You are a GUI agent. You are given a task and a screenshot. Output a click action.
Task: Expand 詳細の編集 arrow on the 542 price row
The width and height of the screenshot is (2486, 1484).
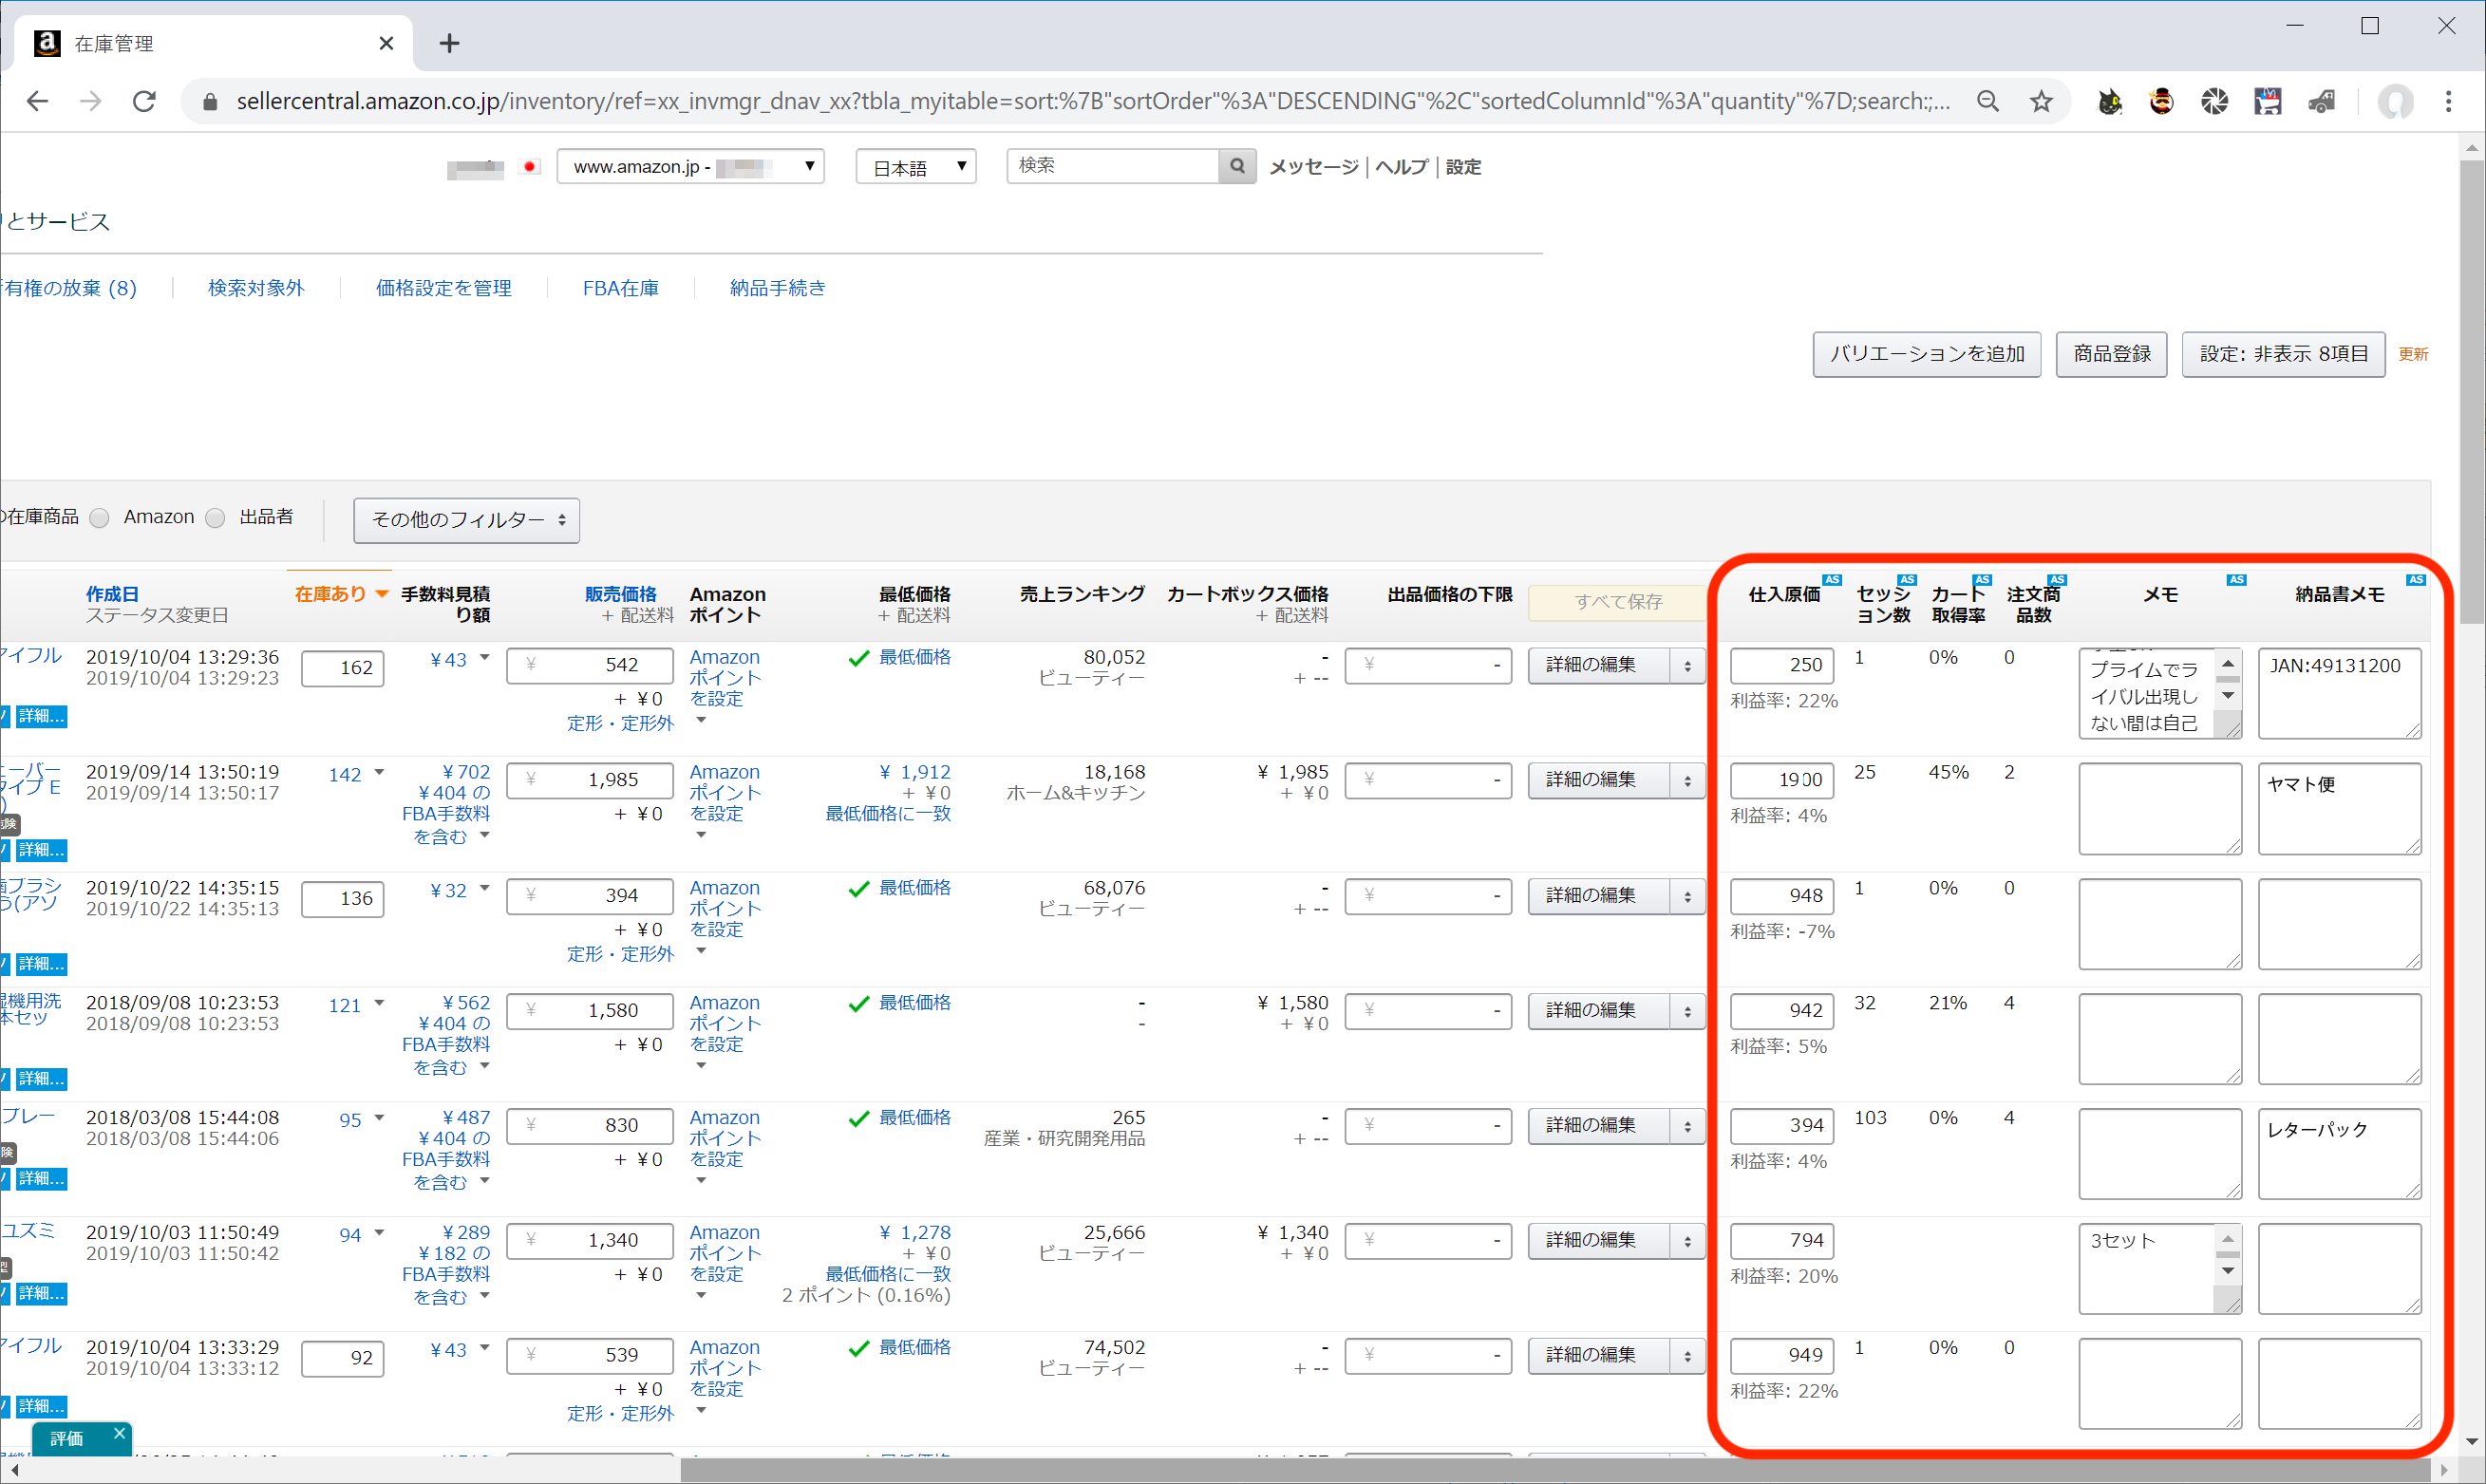pyautogui.click(x=1687, y=665)
